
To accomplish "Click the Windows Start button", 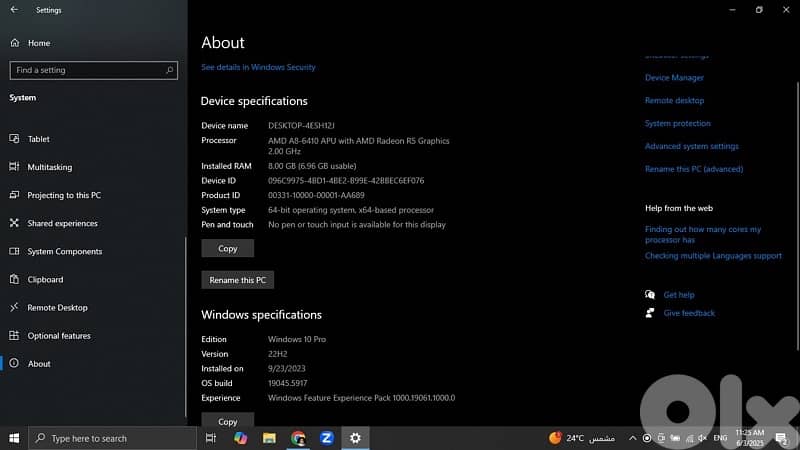I will (x=14, y=438).
